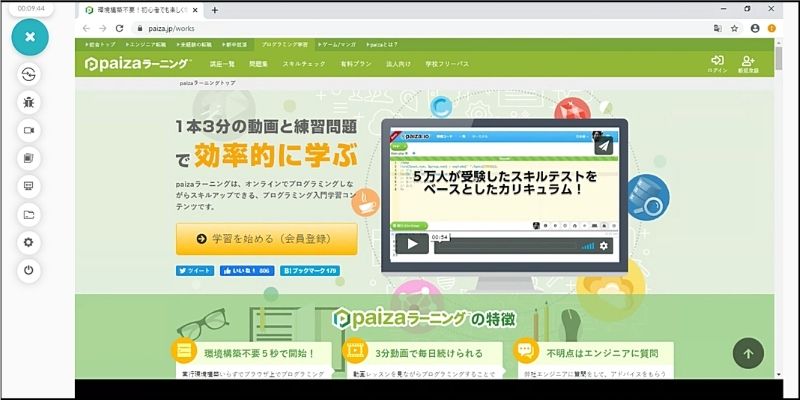Open video player settings gear
Image resolution: width=800 pixels, height=400 pixels.
pos(604,246)
